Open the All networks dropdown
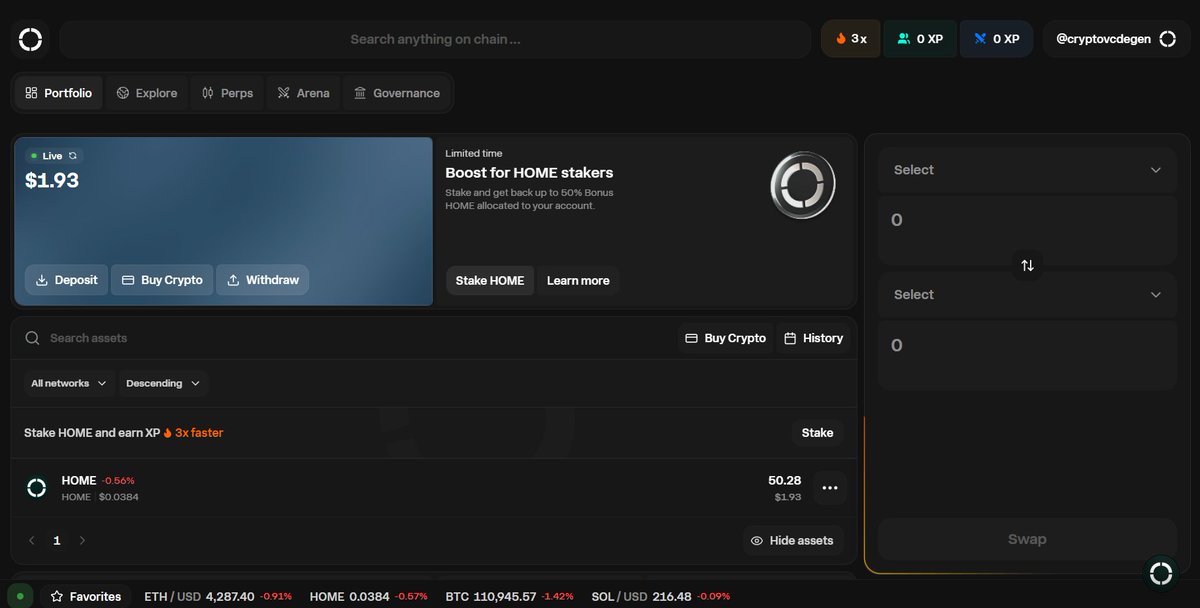Screen dimensions: 1200x608 pyautogui.click(x=67, y=383)
